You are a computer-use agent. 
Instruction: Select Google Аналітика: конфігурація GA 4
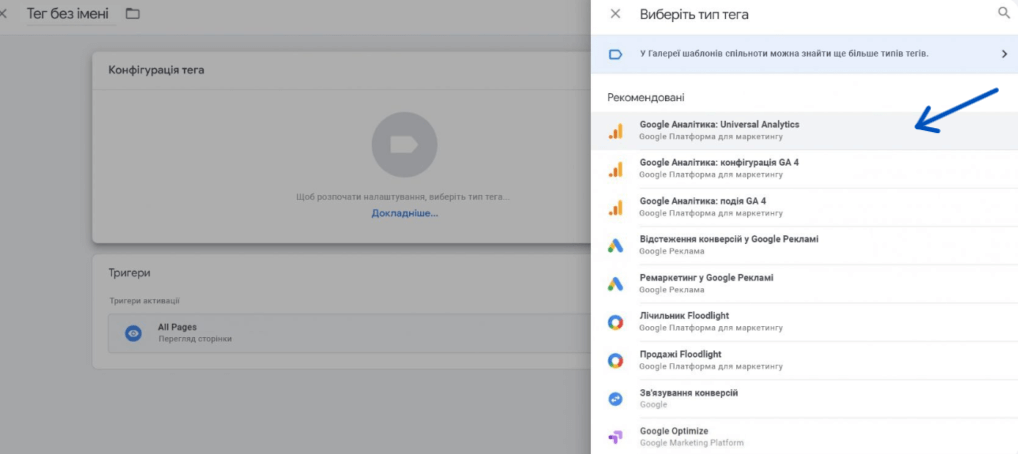click(x=804, y=169)
